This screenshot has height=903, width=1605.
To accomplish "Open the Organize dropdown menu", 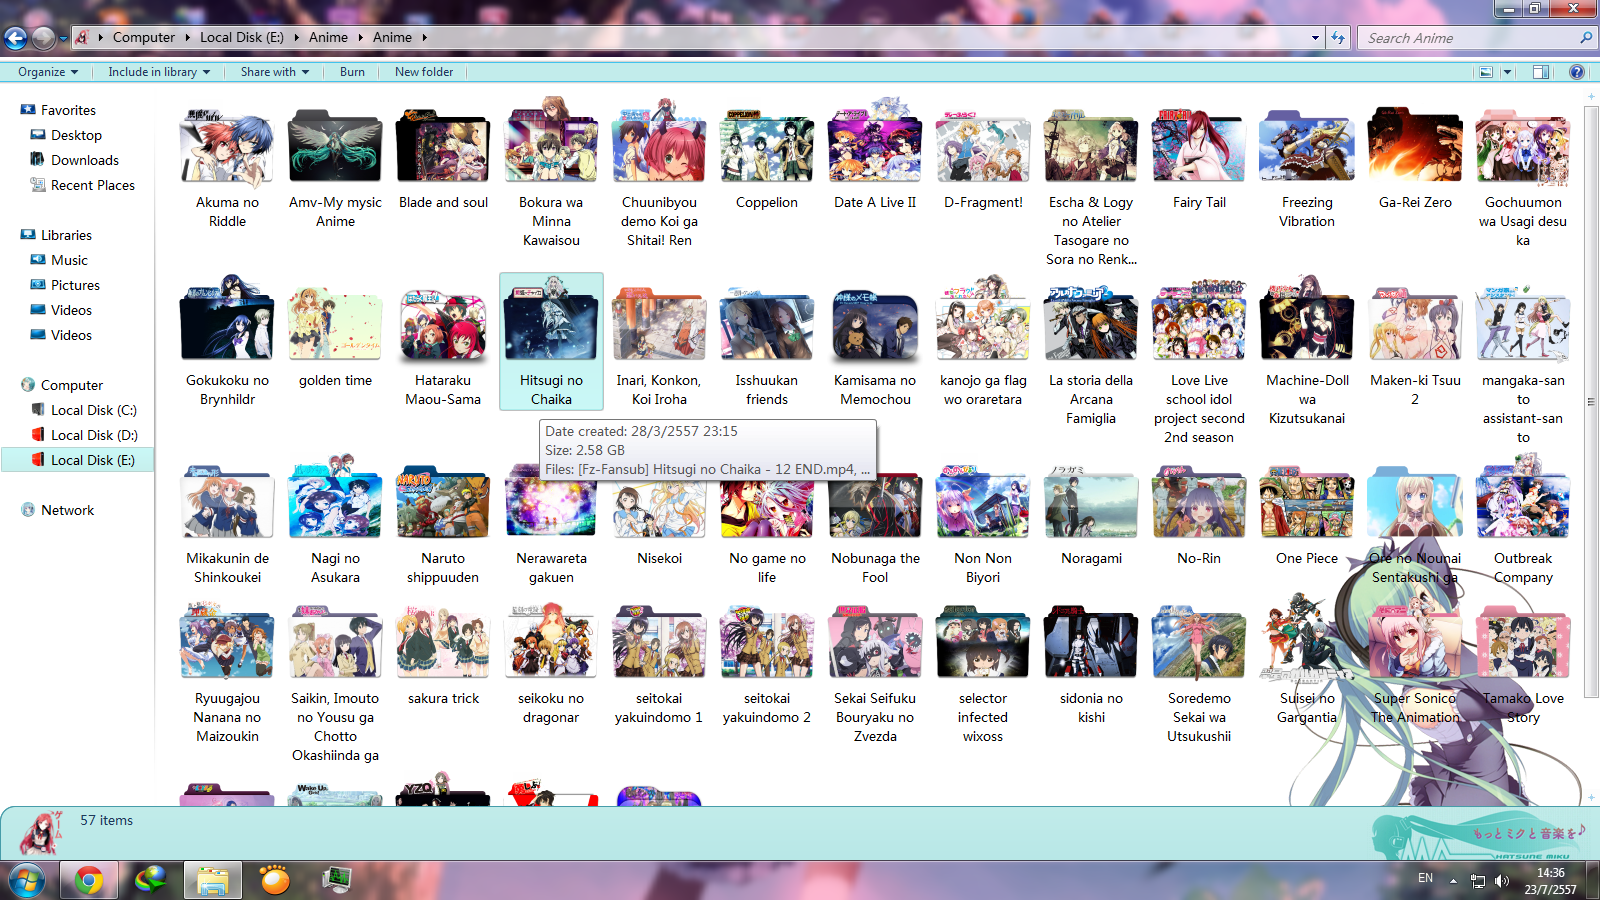I will pos(47,72).
